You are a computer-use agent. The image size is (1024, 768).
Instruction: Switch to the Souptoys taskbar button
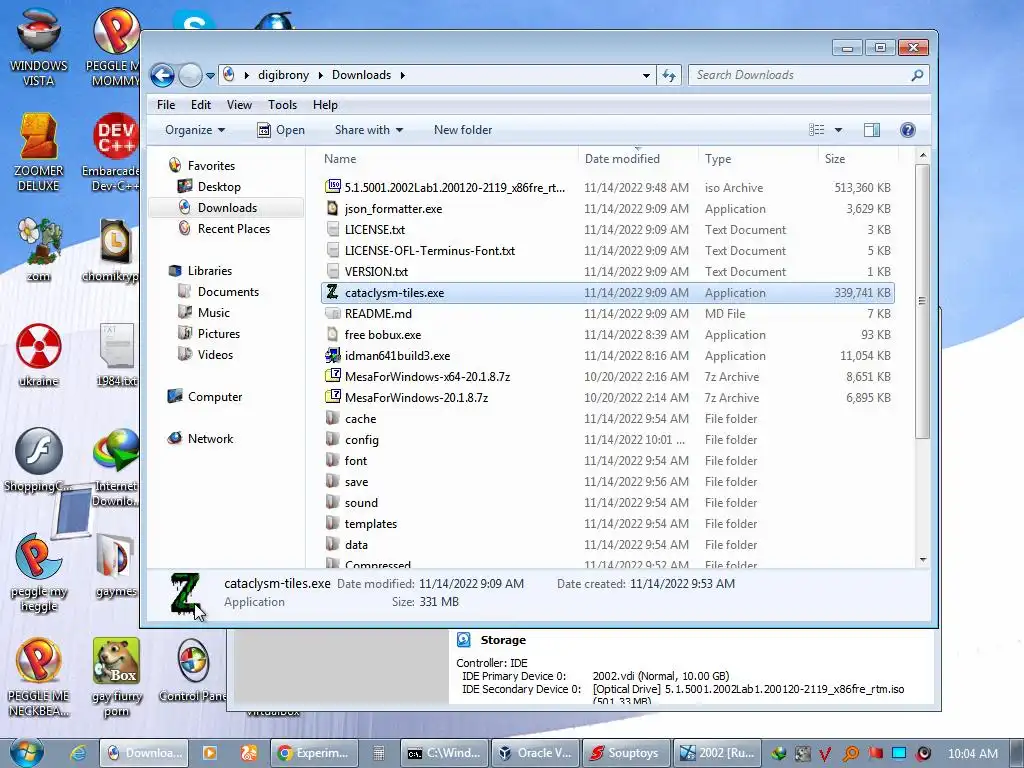tap(626, 754)
